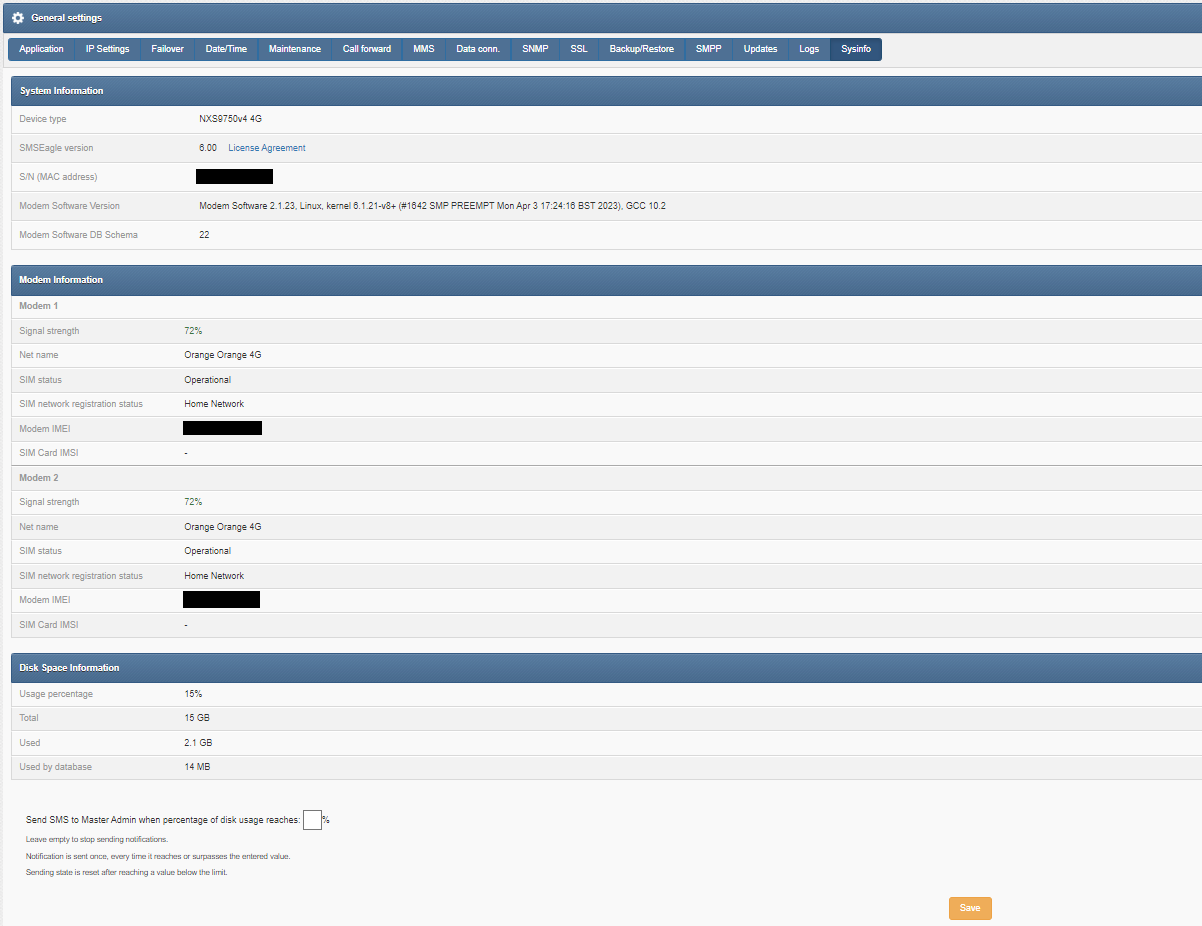Click Modem 1 Home Network registration value
Image resolution: width=1202 pixels, height=926 pixels.
click(x=214, y=404)
